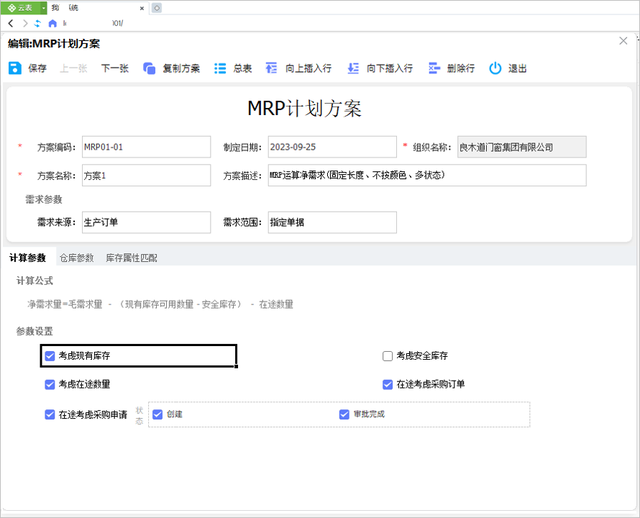Click the insert row below (向下插入行) icon
The height and width of the screenshot is (518, 640).
coord(353,68)
